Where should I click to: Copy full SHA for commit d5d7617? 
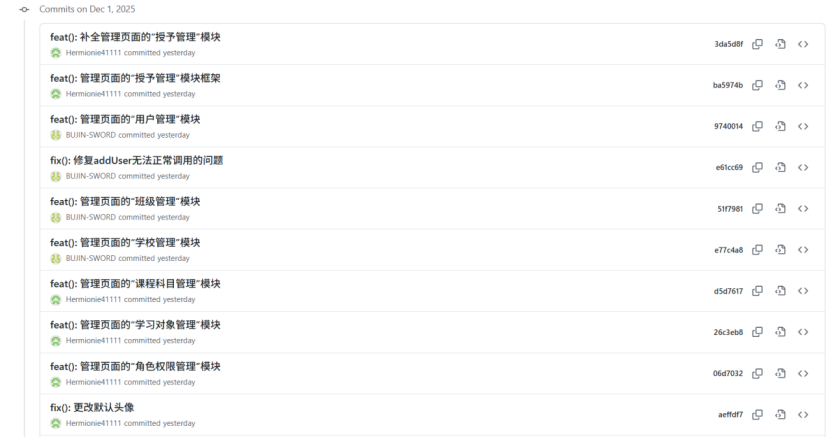tap(757, 291)
